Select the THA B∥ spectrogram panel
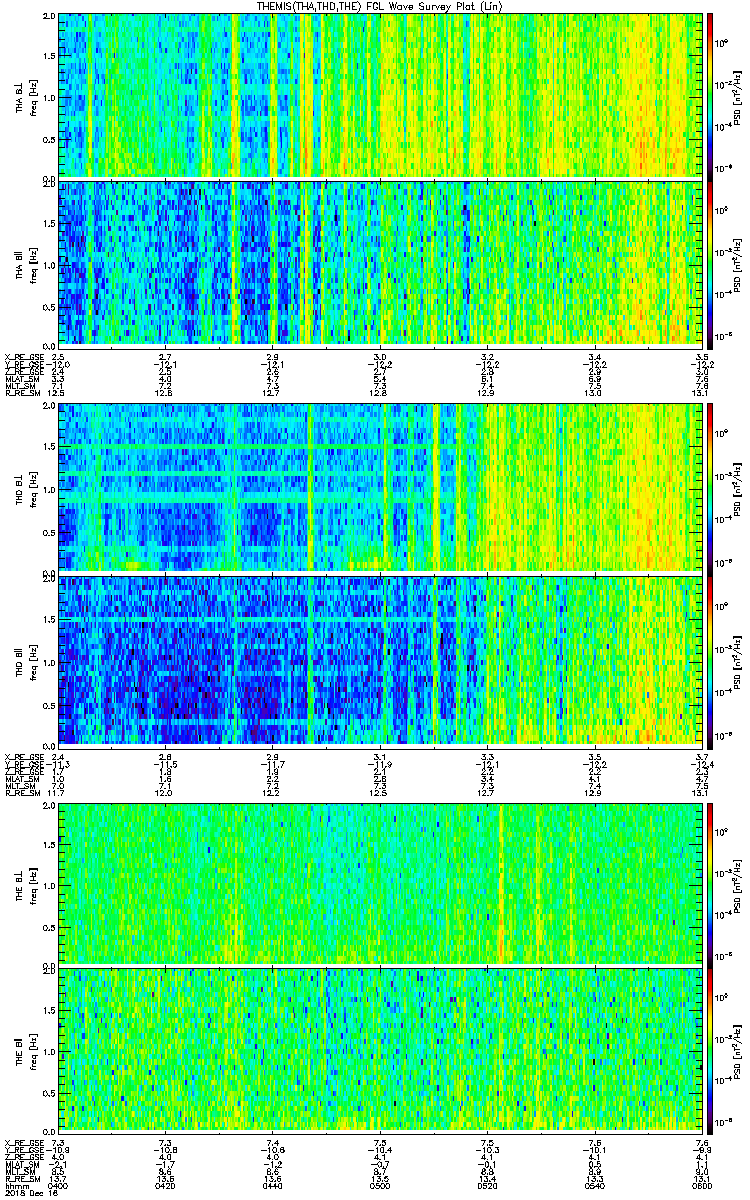Screen dimensions: 750x1200 [x=378, y=263]
